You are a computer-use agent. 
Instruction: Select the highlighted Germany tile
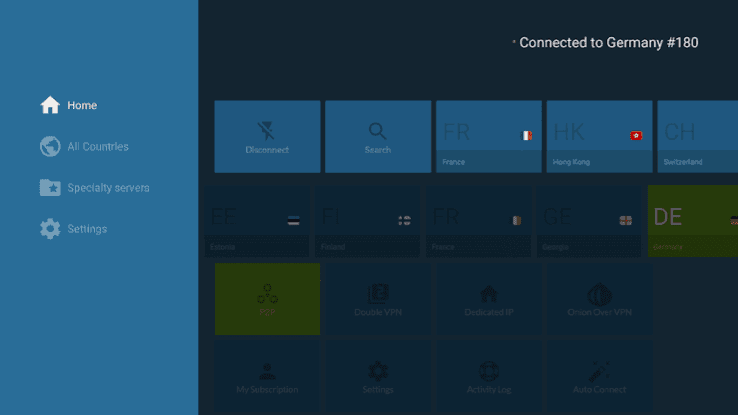(x=692, y=222)
